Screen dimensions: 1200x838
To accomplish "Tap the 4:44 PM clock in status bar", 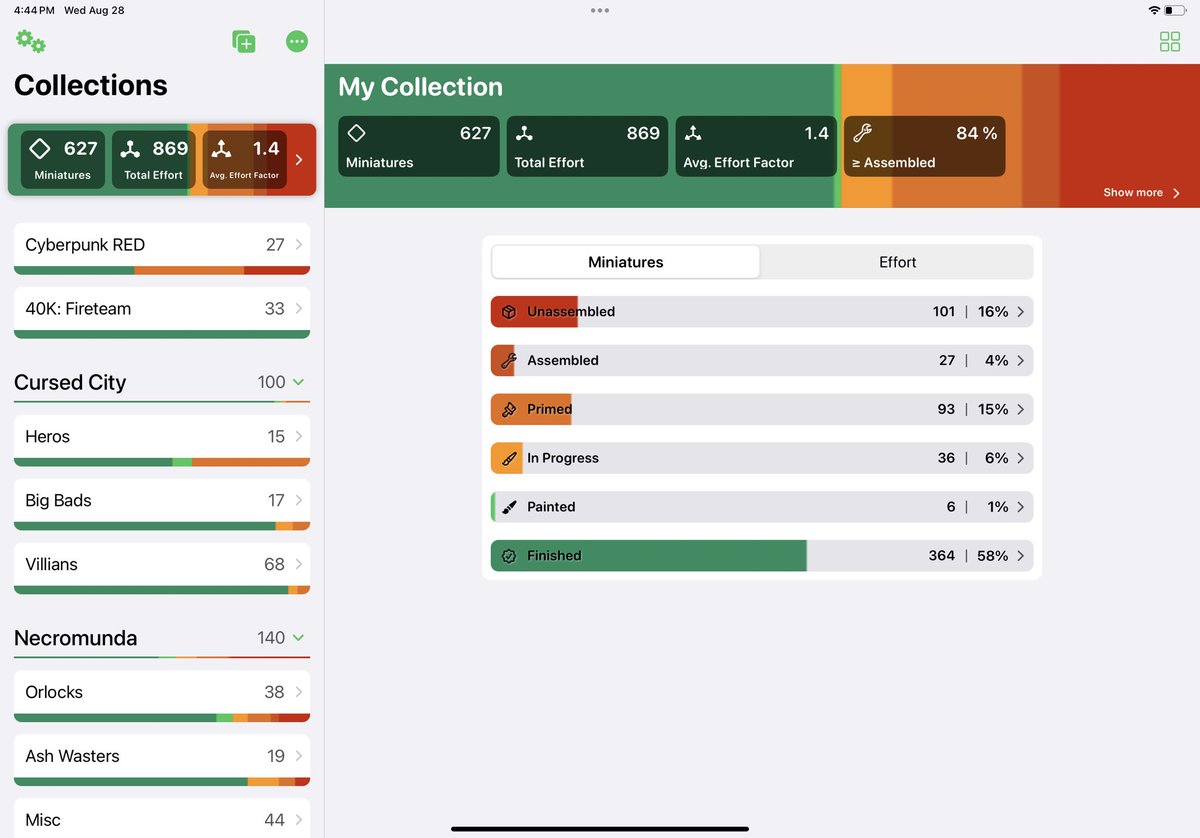I will click(x=34, y=10).
